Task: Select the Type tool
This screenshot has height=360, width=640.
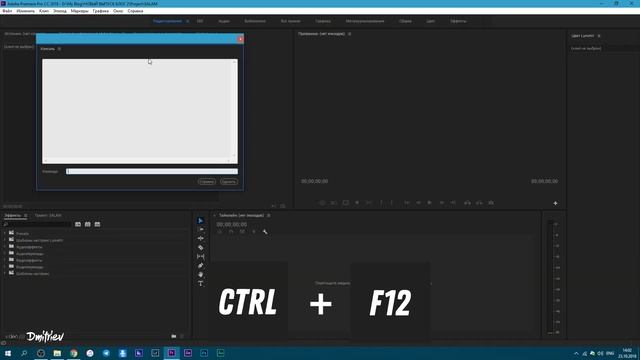Action: [x=200, y=283]
